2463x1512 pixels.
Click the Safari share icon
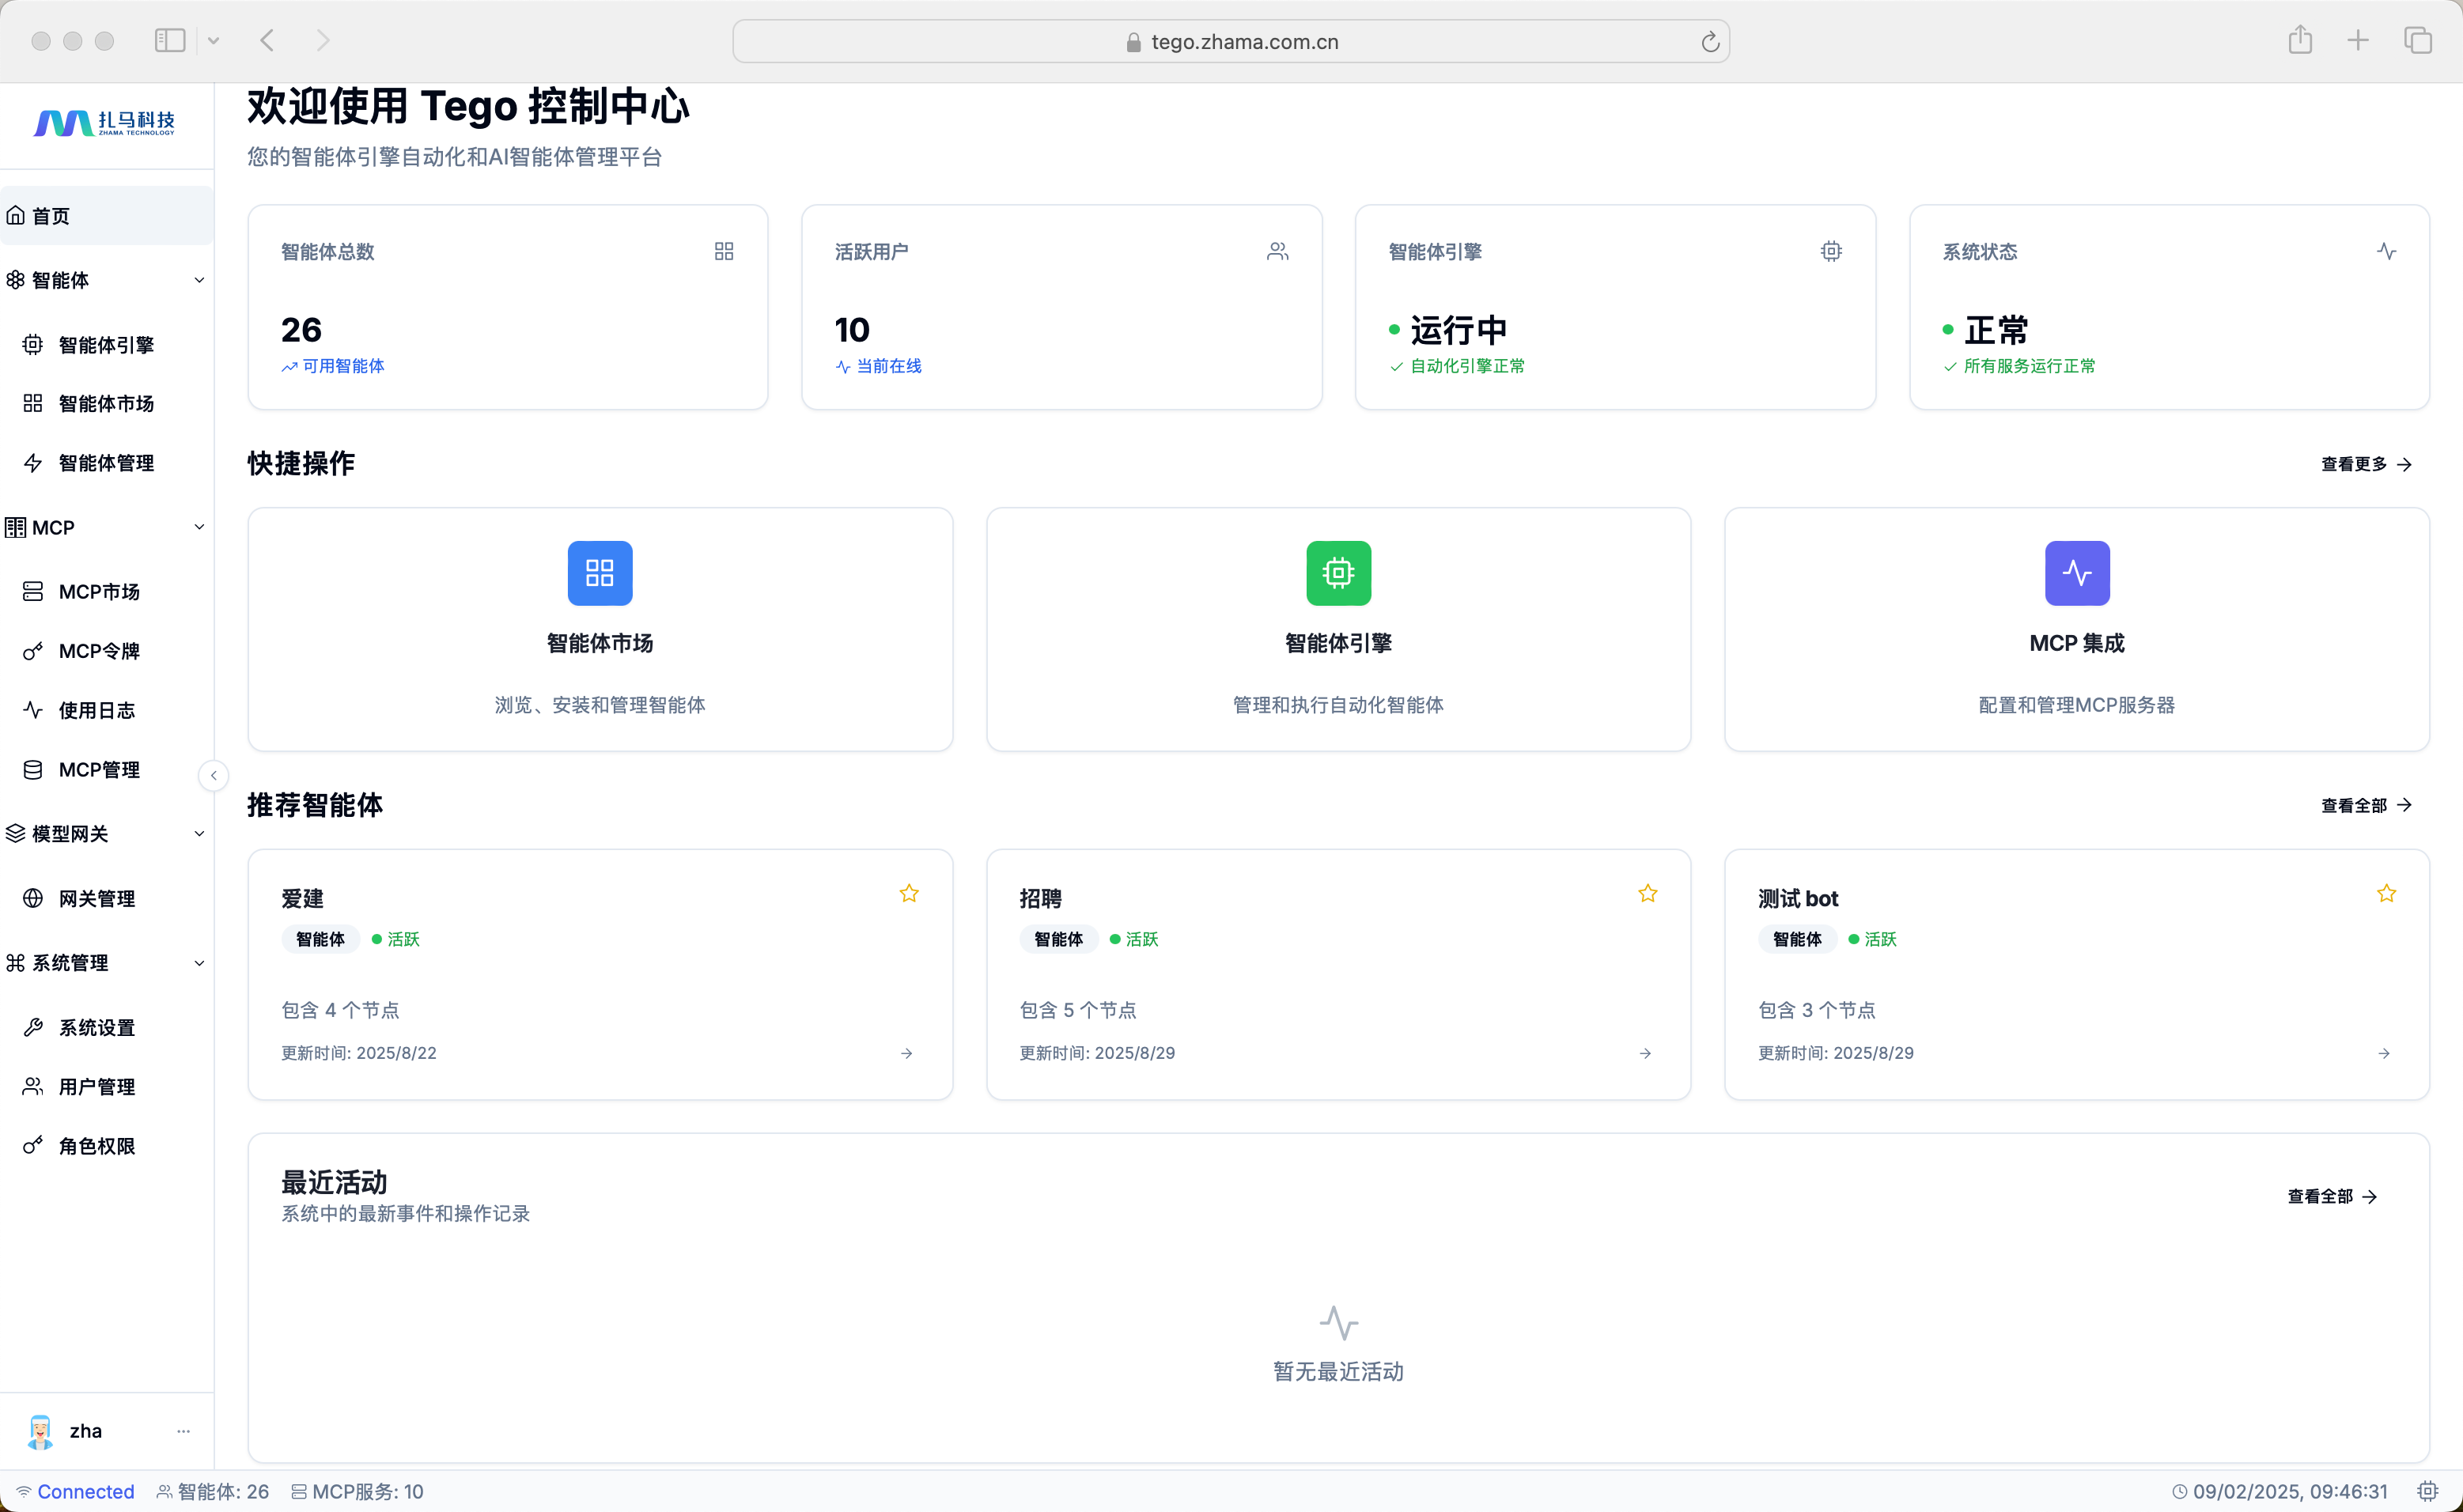pyautogui.click(x=2300, y=40)
